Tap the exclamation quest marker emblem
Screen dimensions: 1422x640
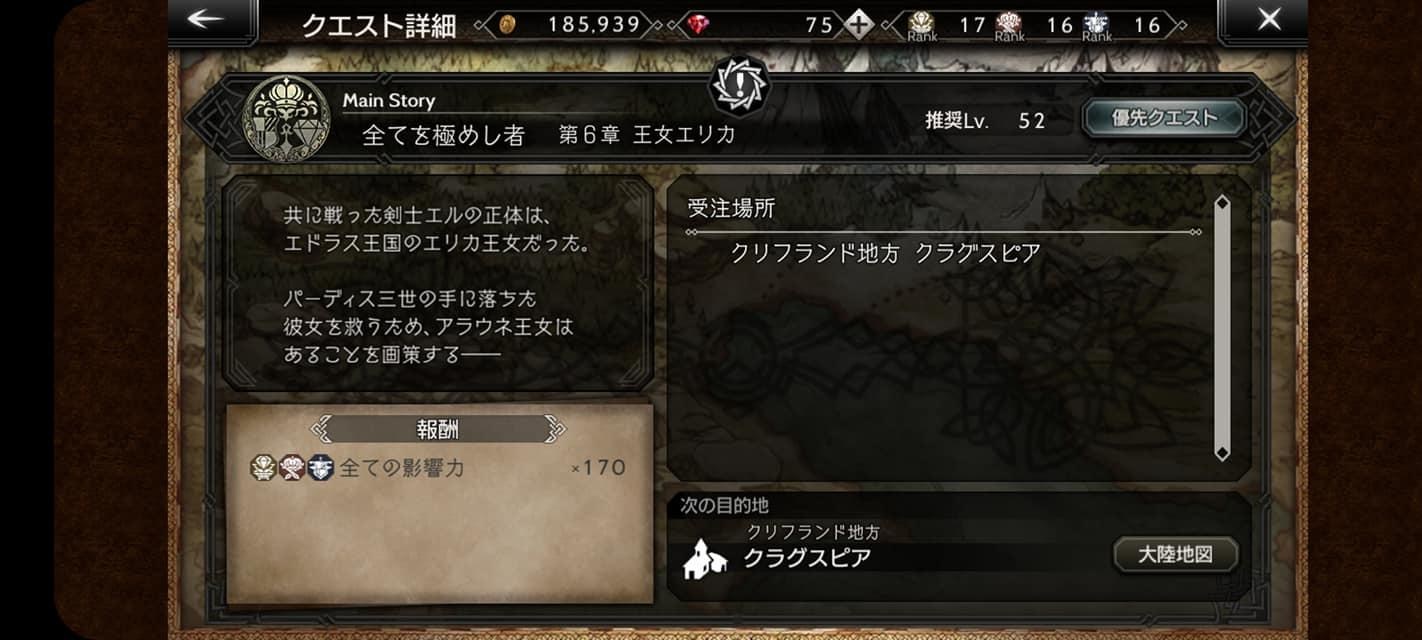click(x=739, y=86)
